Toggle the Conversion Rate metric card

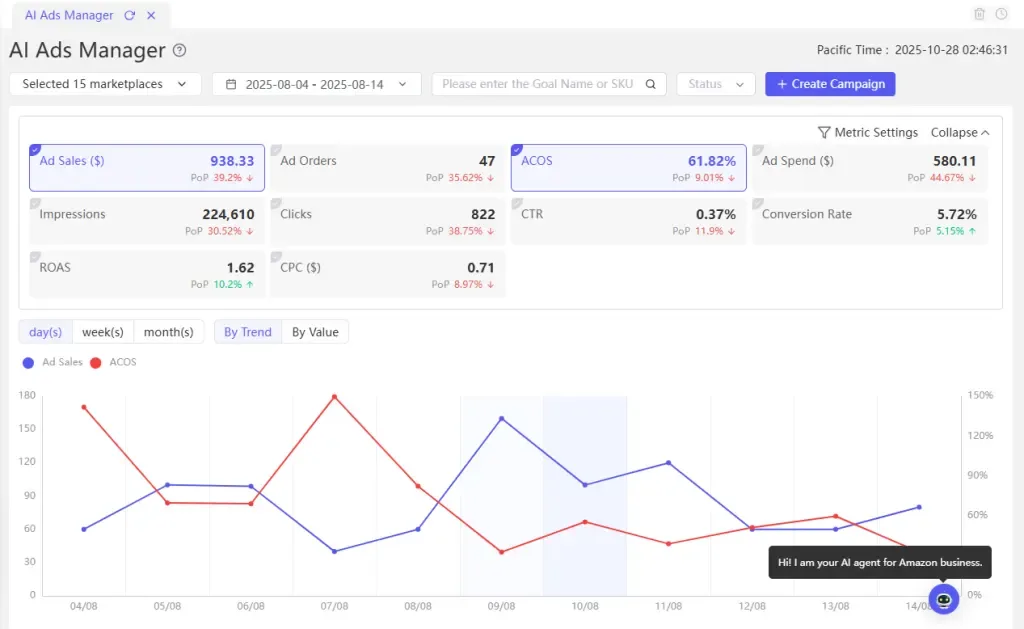tap(870, 221)
